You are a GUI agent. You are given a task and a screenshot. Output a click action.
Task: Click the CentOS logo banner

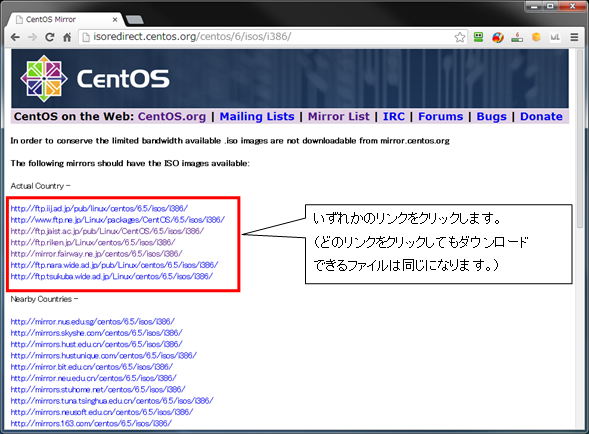pyautogui.click(x=290, y=79)
